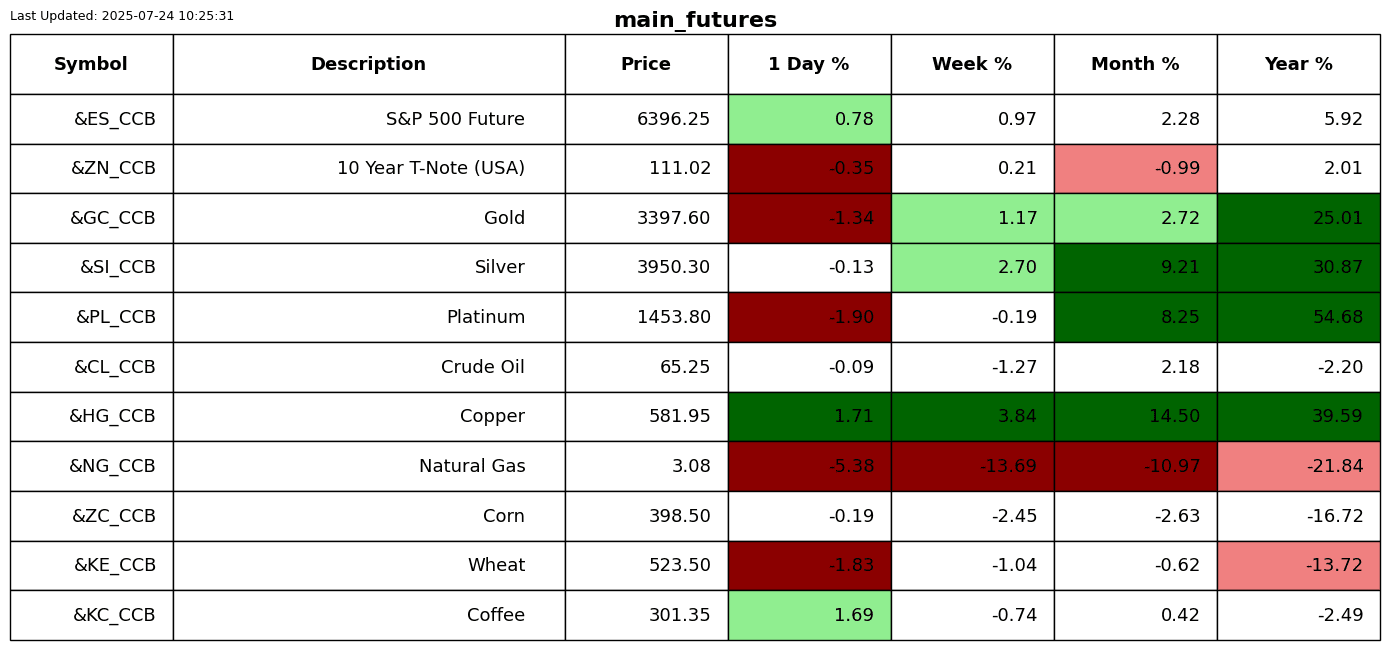Image resolution: width=1390 pixels, height=650 pixels.
Task: Click the light red Wheat Year % cell
Action: (x=1298, y=566)
